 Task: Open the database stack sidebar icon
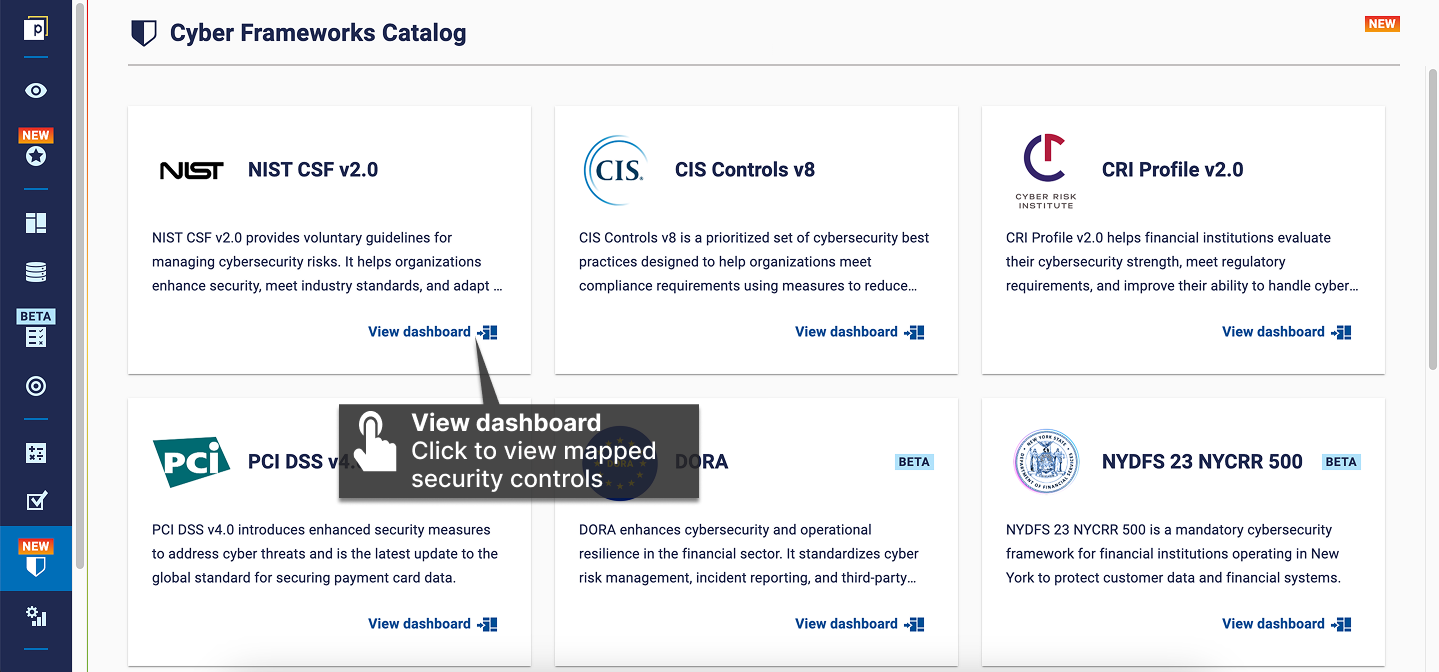pos(36,272)
